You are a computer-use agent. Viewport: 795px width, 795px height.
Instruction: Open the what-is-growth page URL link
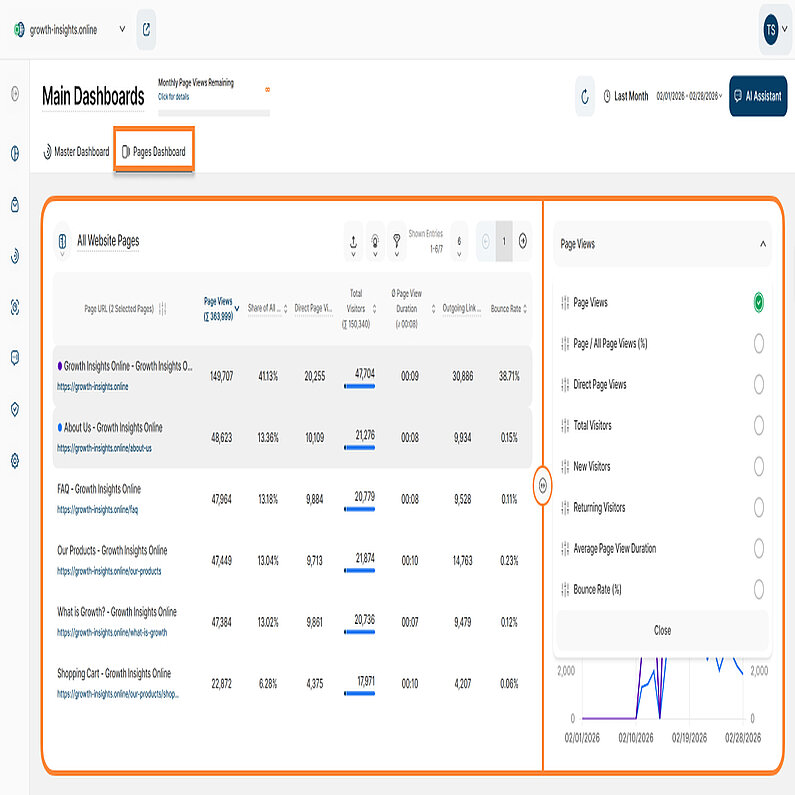(x=112, y=633)
